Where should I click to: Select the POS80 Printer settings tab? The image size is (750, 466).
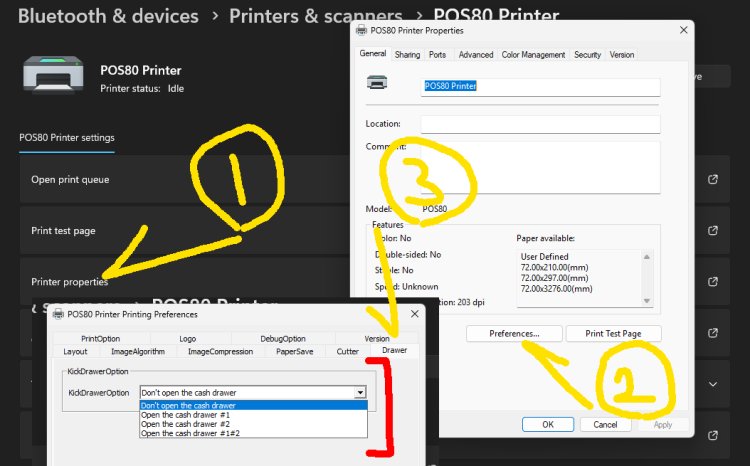pyautogui.click(x=67, y=138)
